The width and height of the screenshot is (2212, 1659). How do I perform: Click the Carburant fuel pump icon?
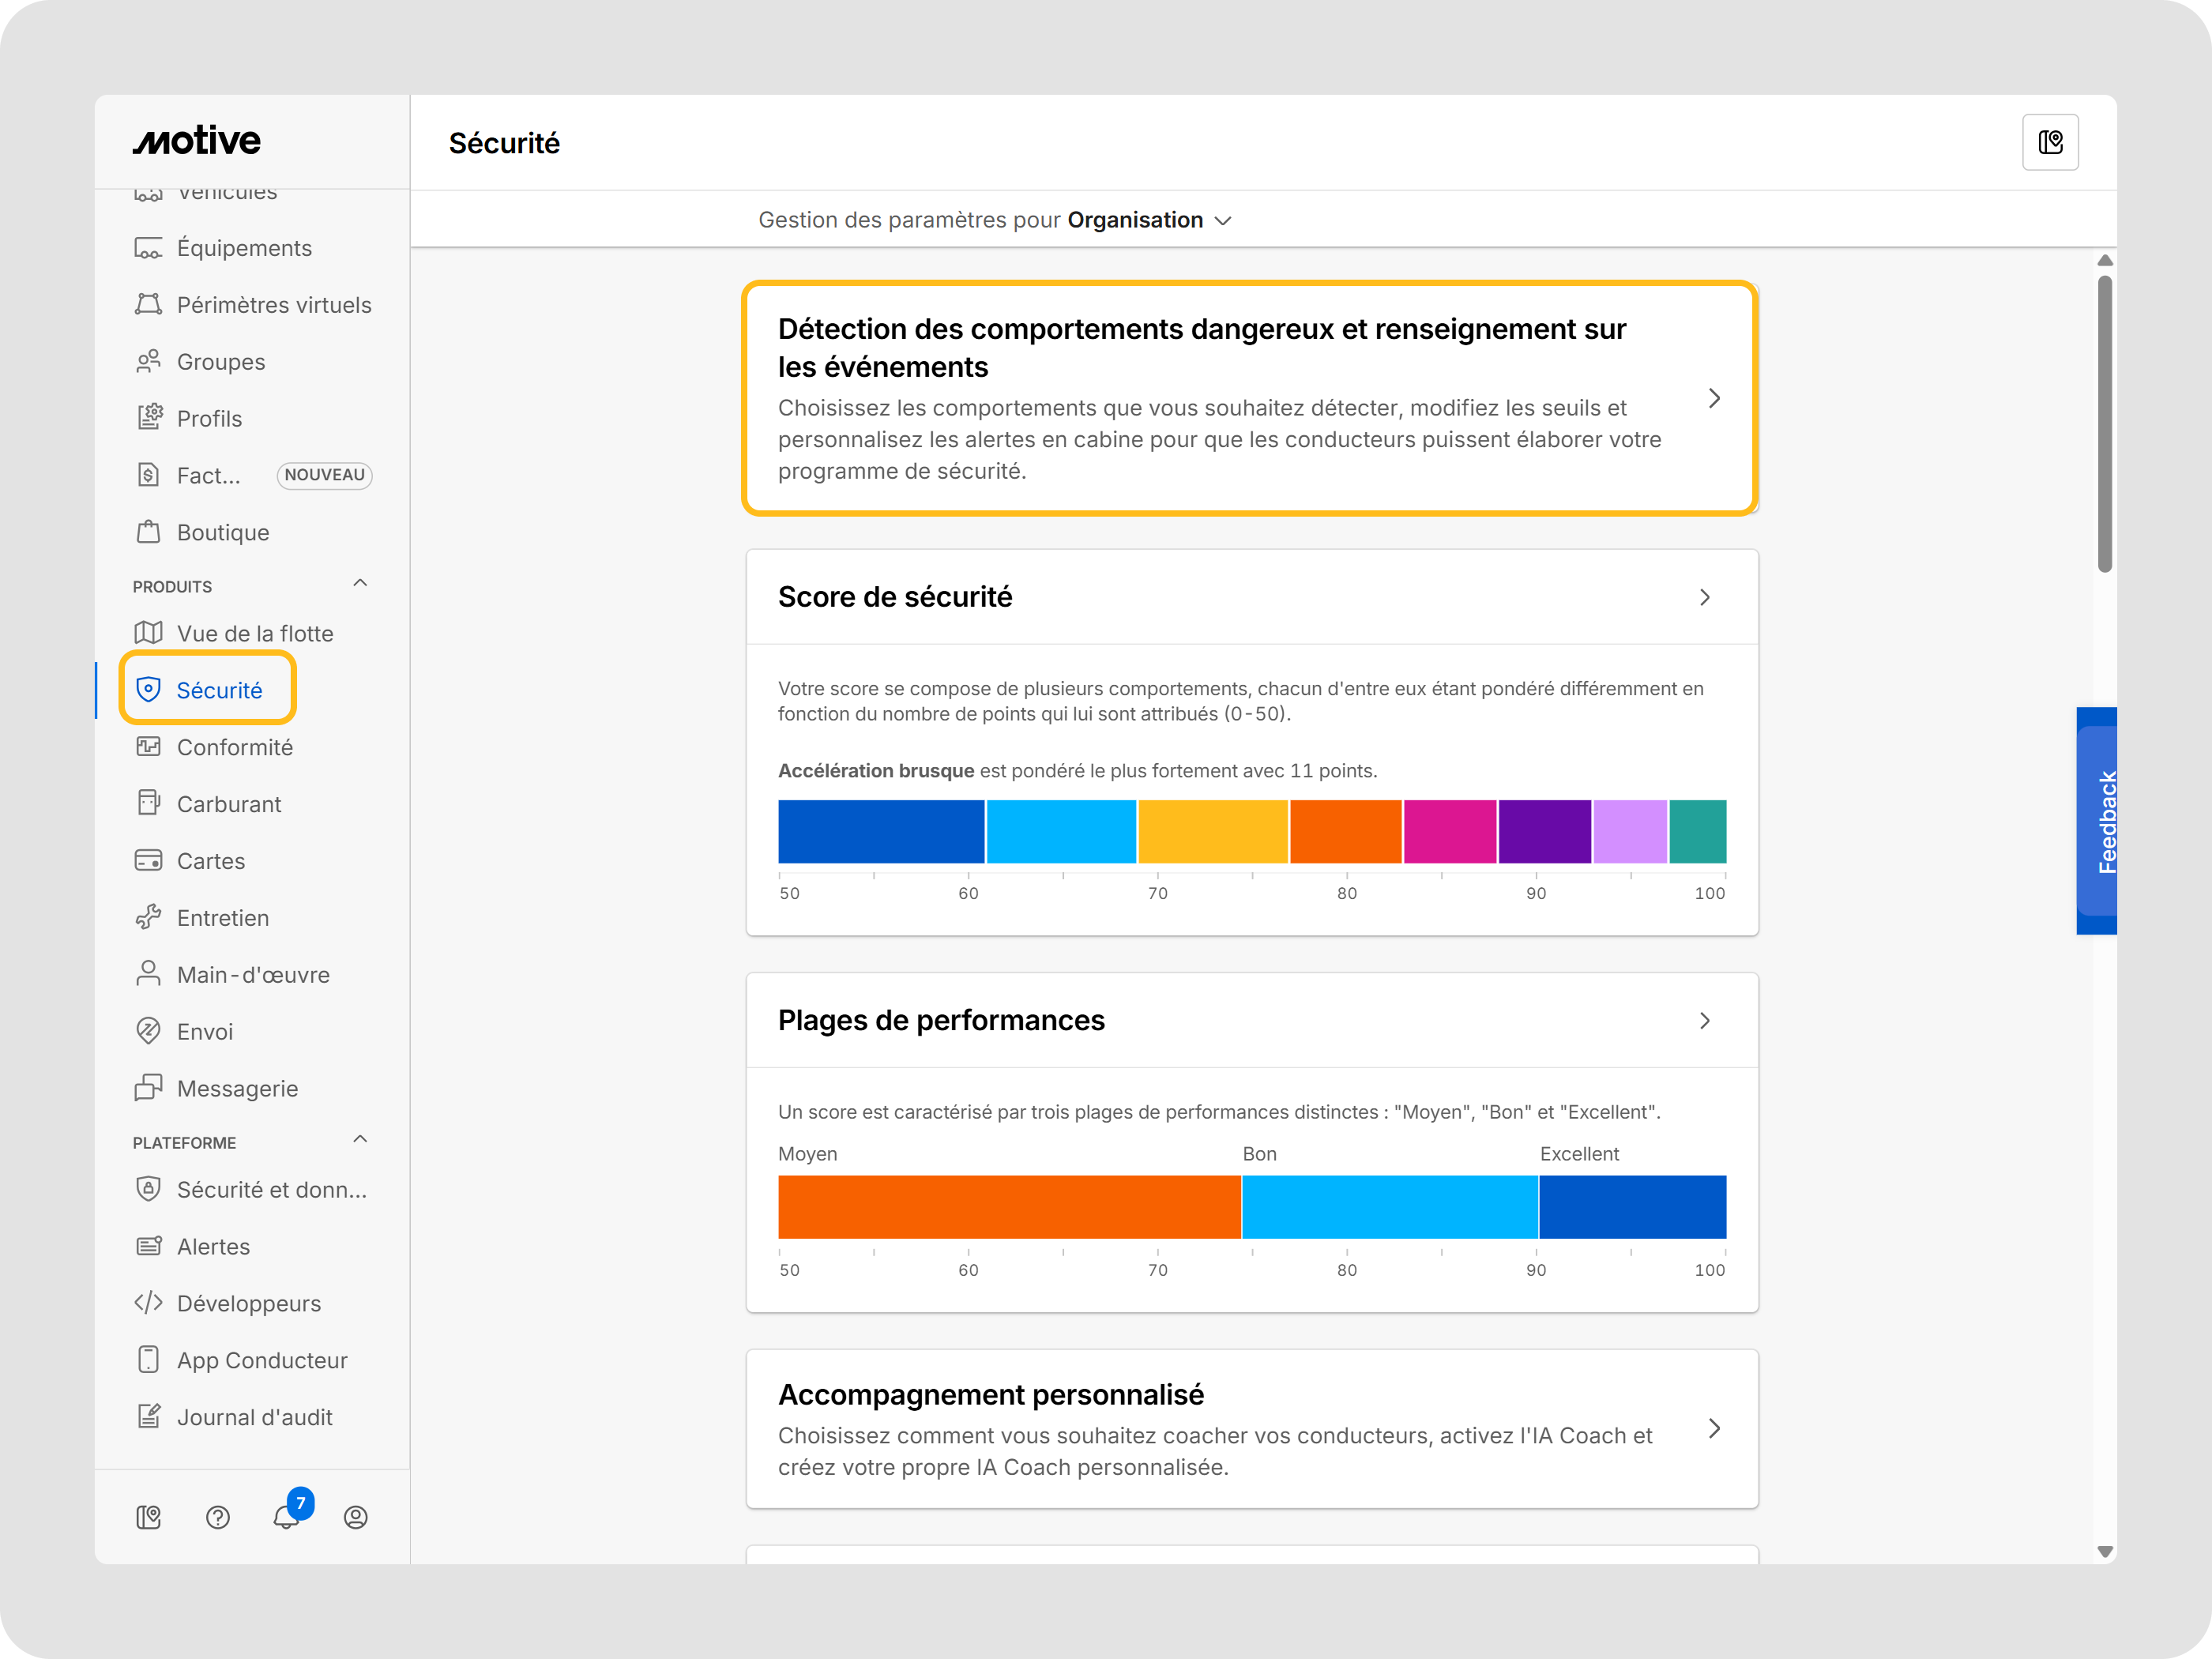pos(149,803)
